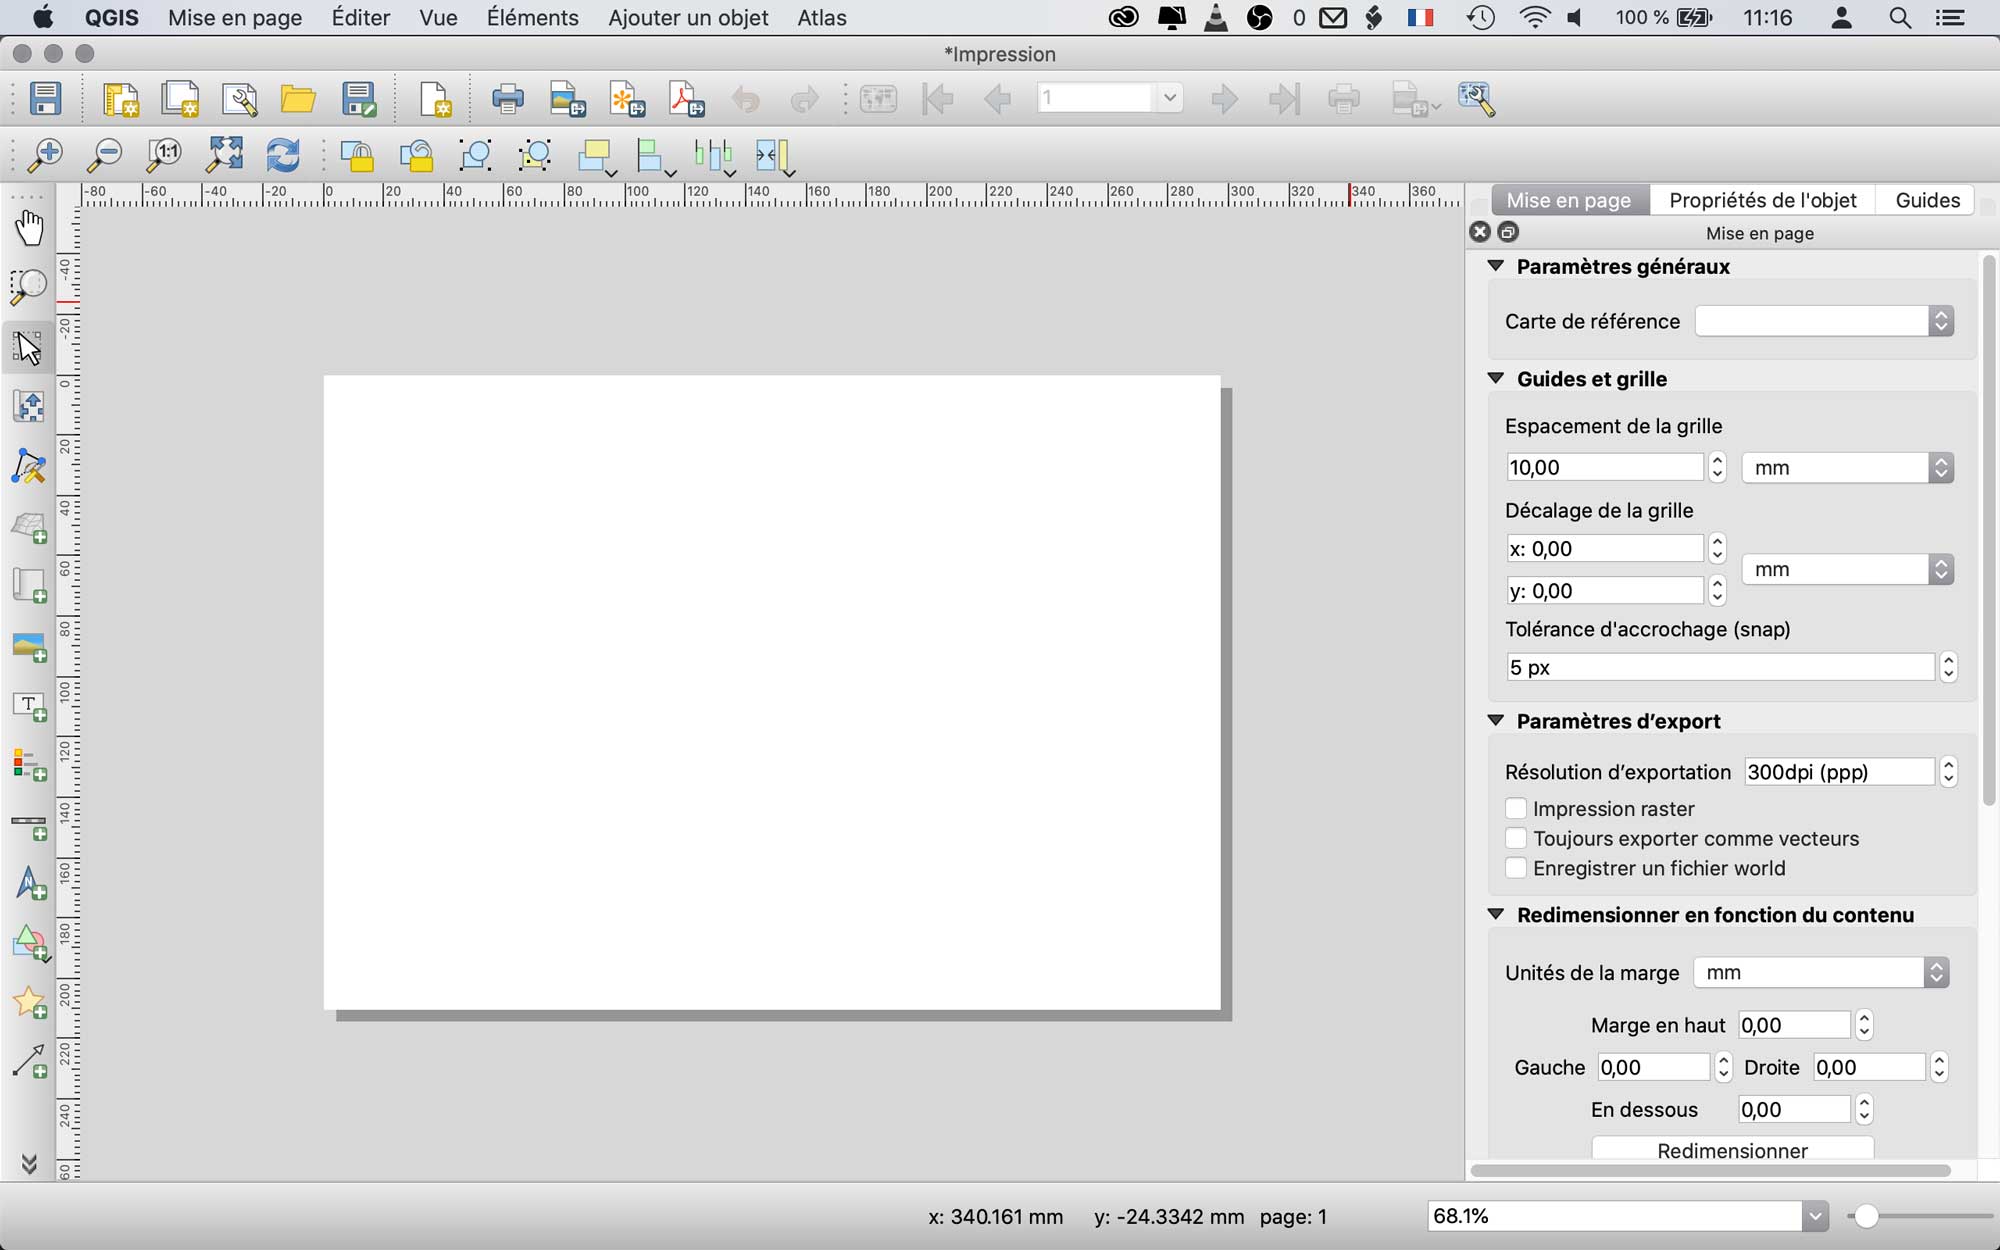Click the Add scale bar tool
This screenshot has height=1250, width=2000.
pyautogui.click(x=29, y=825)
